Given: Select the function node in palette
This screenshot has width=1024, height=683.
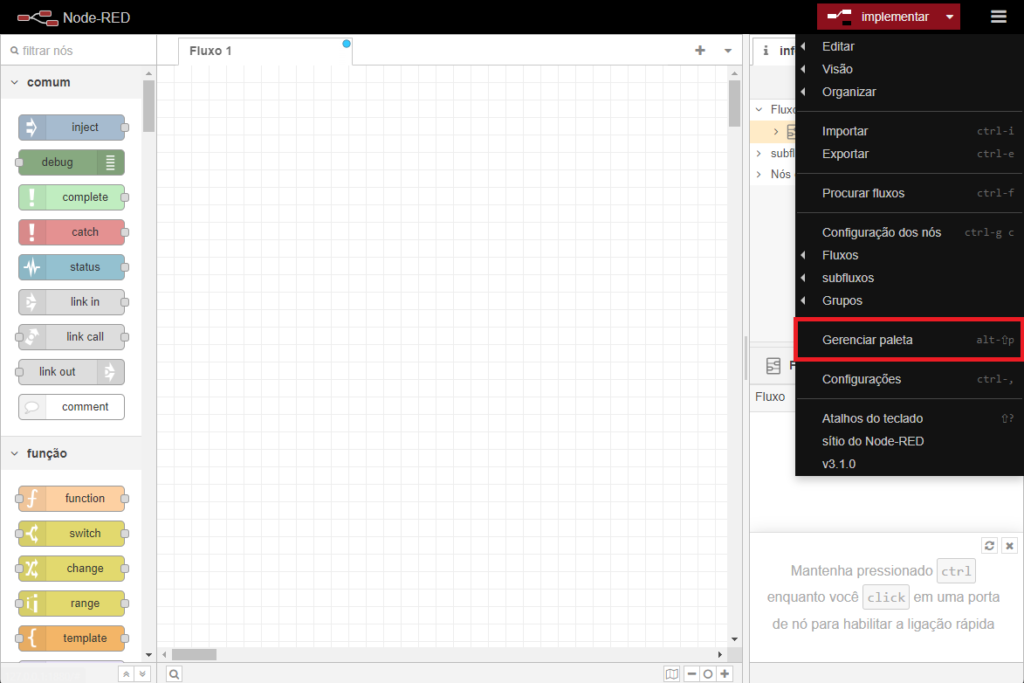Looking at the screenshot, I should coord(72,498).
